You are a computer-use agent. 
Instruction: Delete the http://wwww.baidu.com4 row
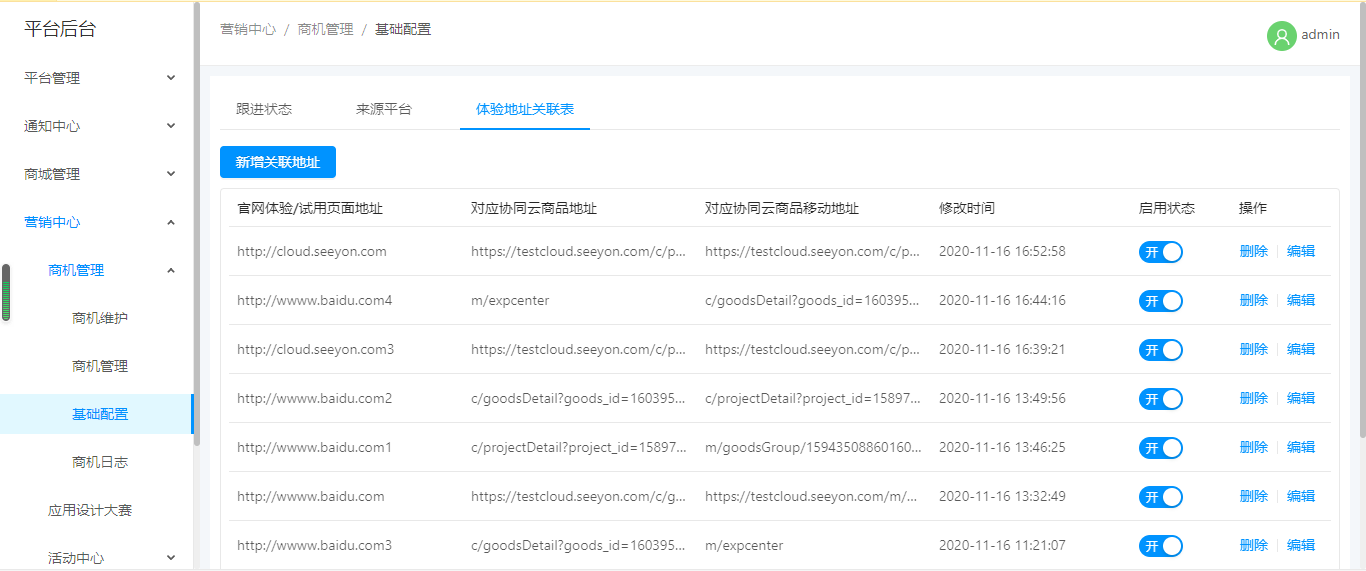[x=1253, y=300]
